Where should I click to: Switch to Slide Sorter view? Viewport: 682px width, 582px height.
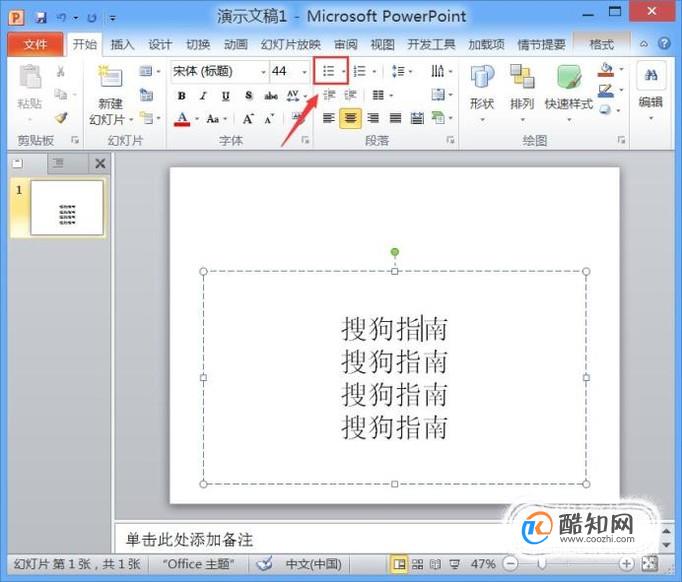(x=417, y=564)
